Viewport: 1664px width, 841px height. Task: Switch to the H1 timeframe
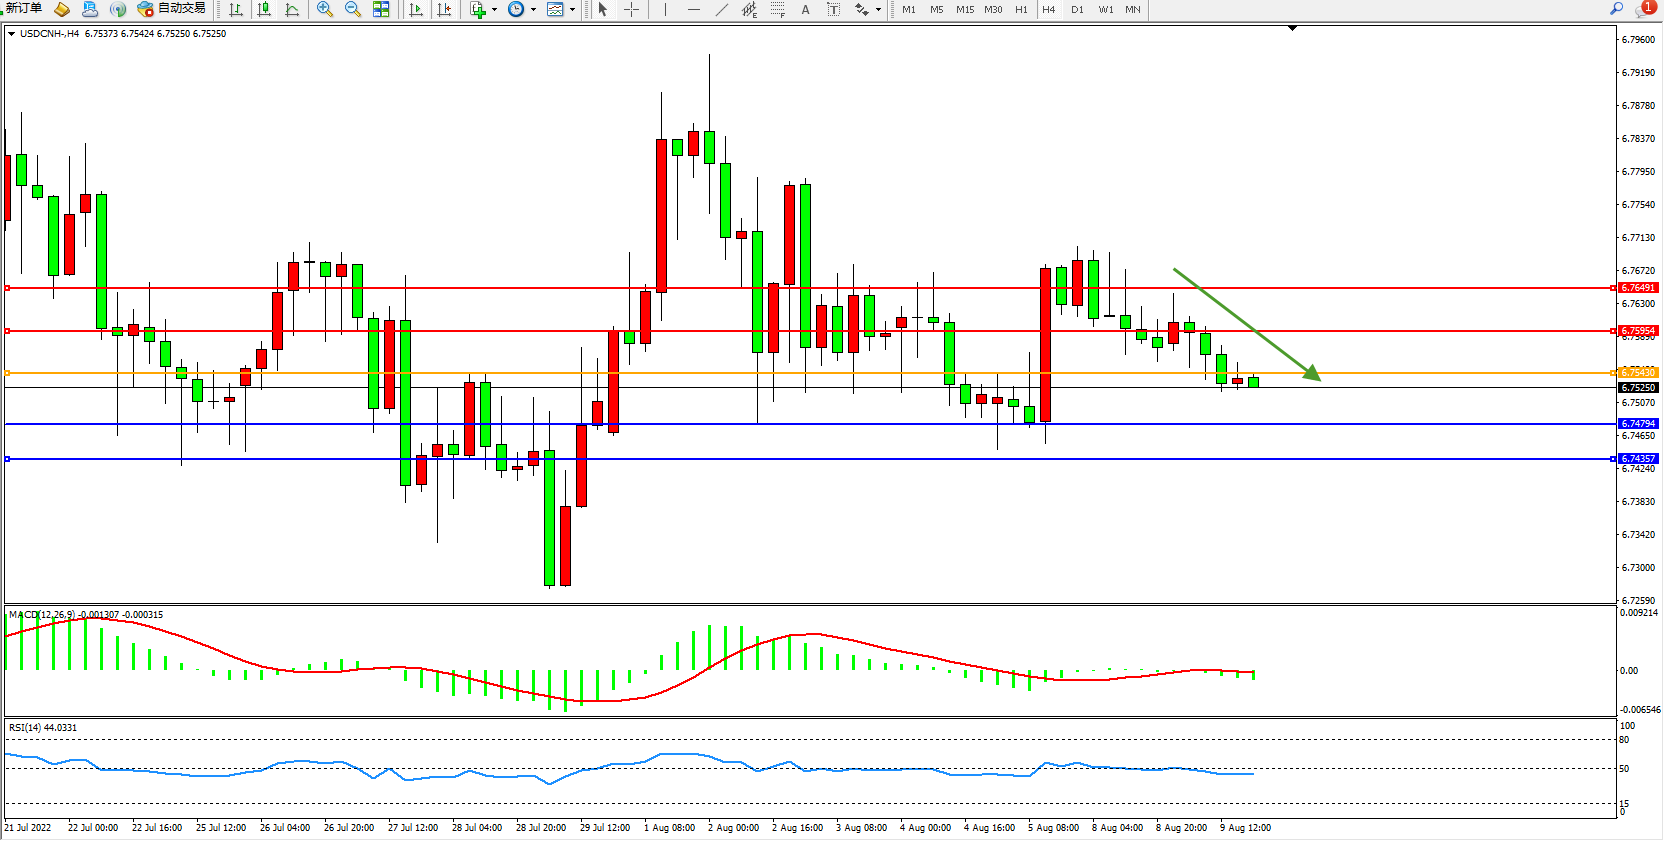(x=1021, y=9)
